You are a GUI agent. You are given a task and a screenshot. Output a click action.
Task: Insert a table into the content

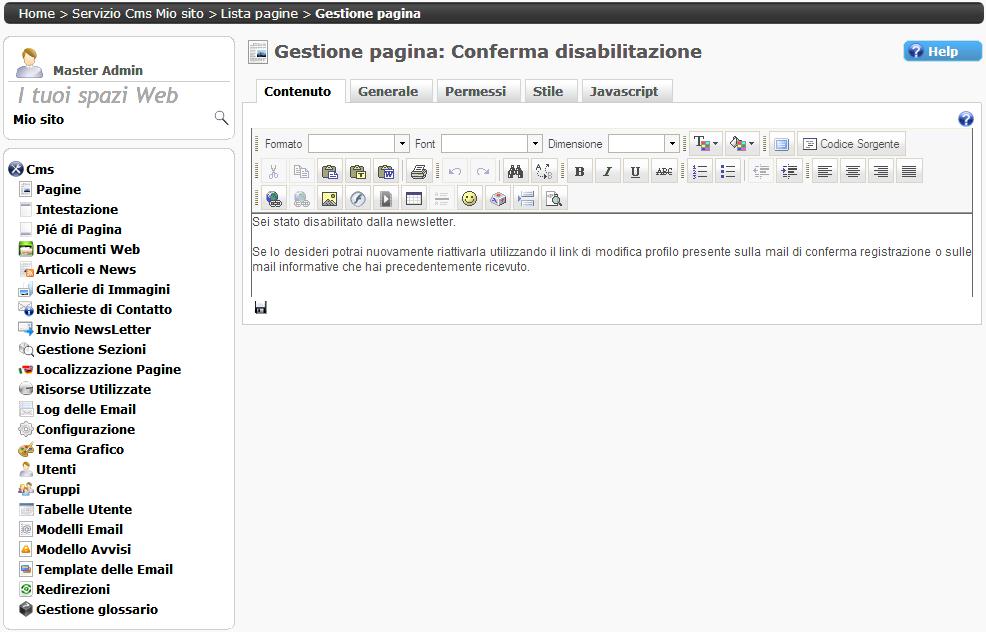click(413, 199)
